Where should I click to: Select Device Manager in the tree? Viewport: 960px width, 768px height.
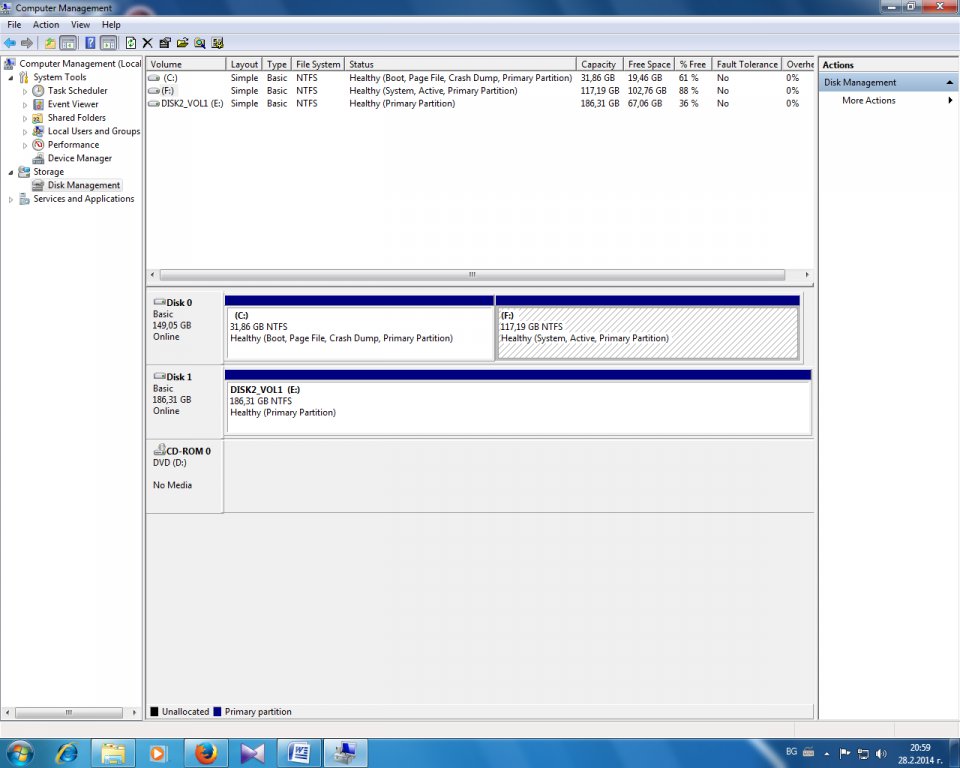pyautogui.click(x=79, y=158)
